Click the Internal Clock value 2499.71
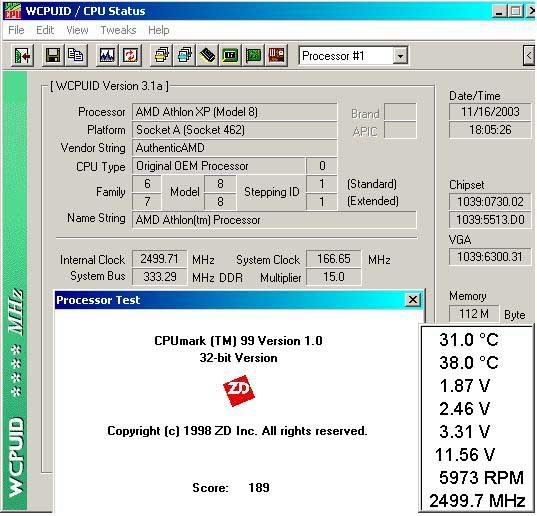Viewport: 537px width, 516px height. click(160, 259)
